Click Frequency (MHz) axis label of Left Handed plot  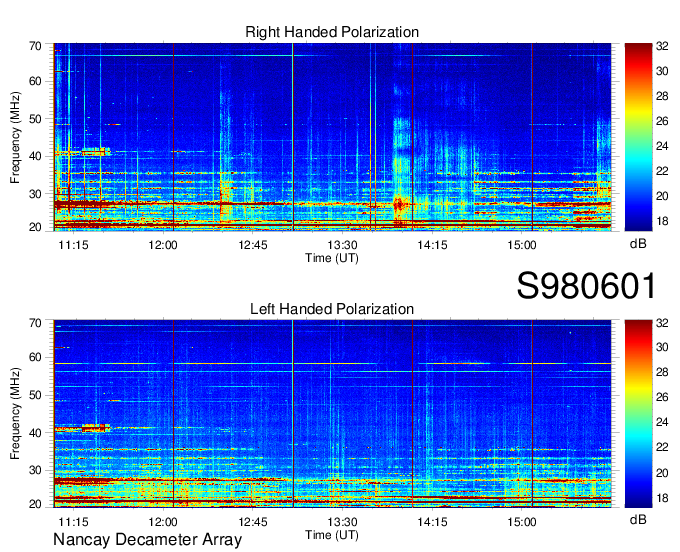15,414
